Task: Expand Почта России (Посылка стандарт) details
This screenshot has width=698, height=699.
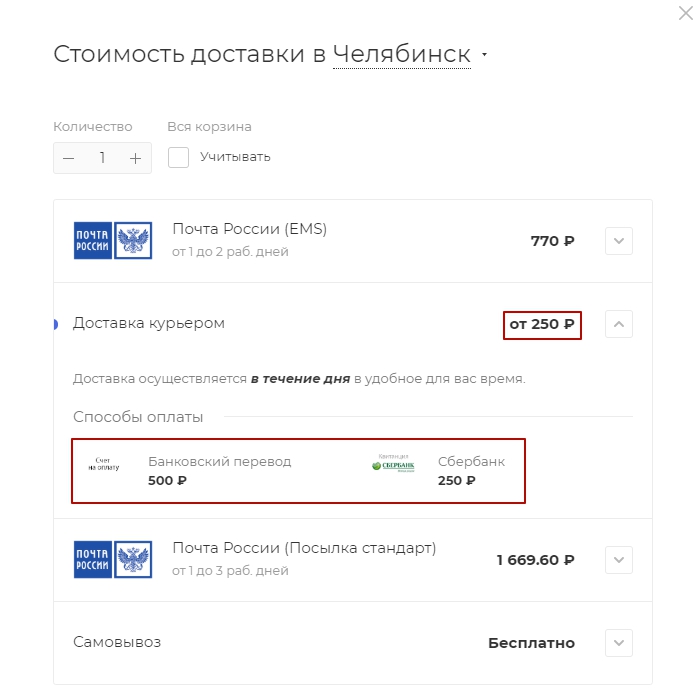Action: 619,560
